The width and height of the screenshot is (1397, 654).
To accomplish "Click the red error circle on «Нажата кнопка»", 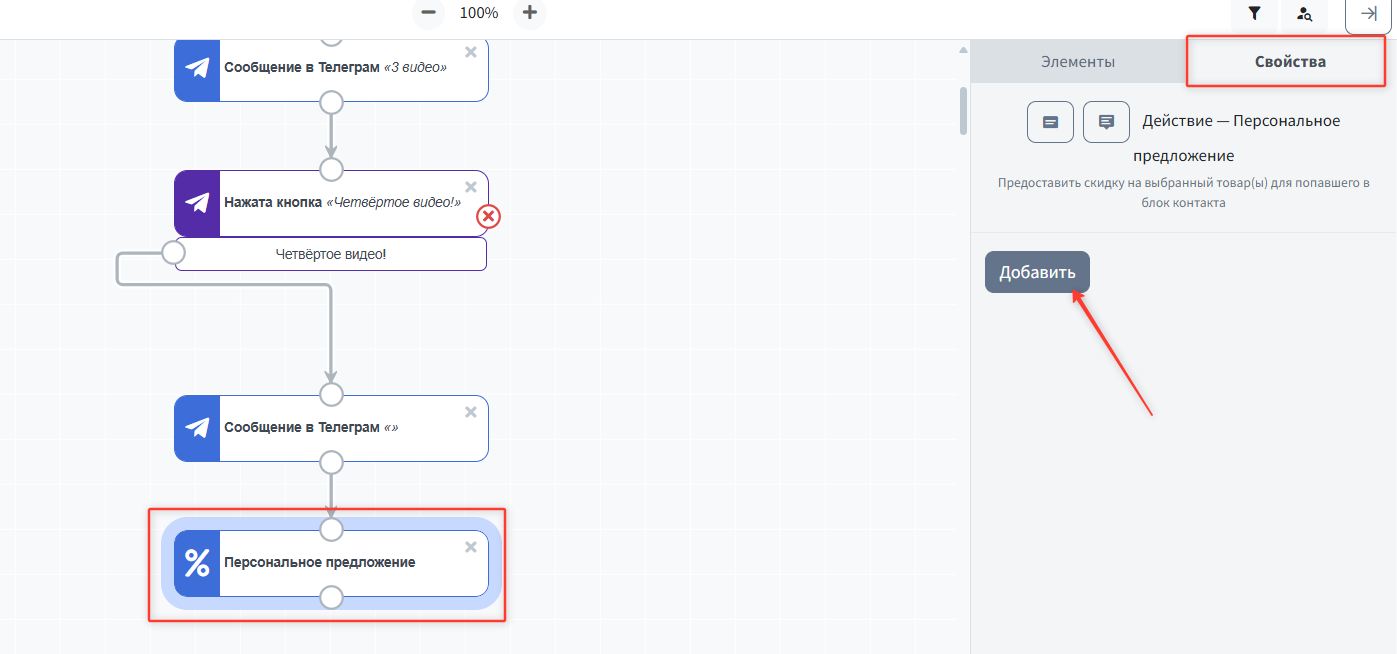I will click(488, 216).
